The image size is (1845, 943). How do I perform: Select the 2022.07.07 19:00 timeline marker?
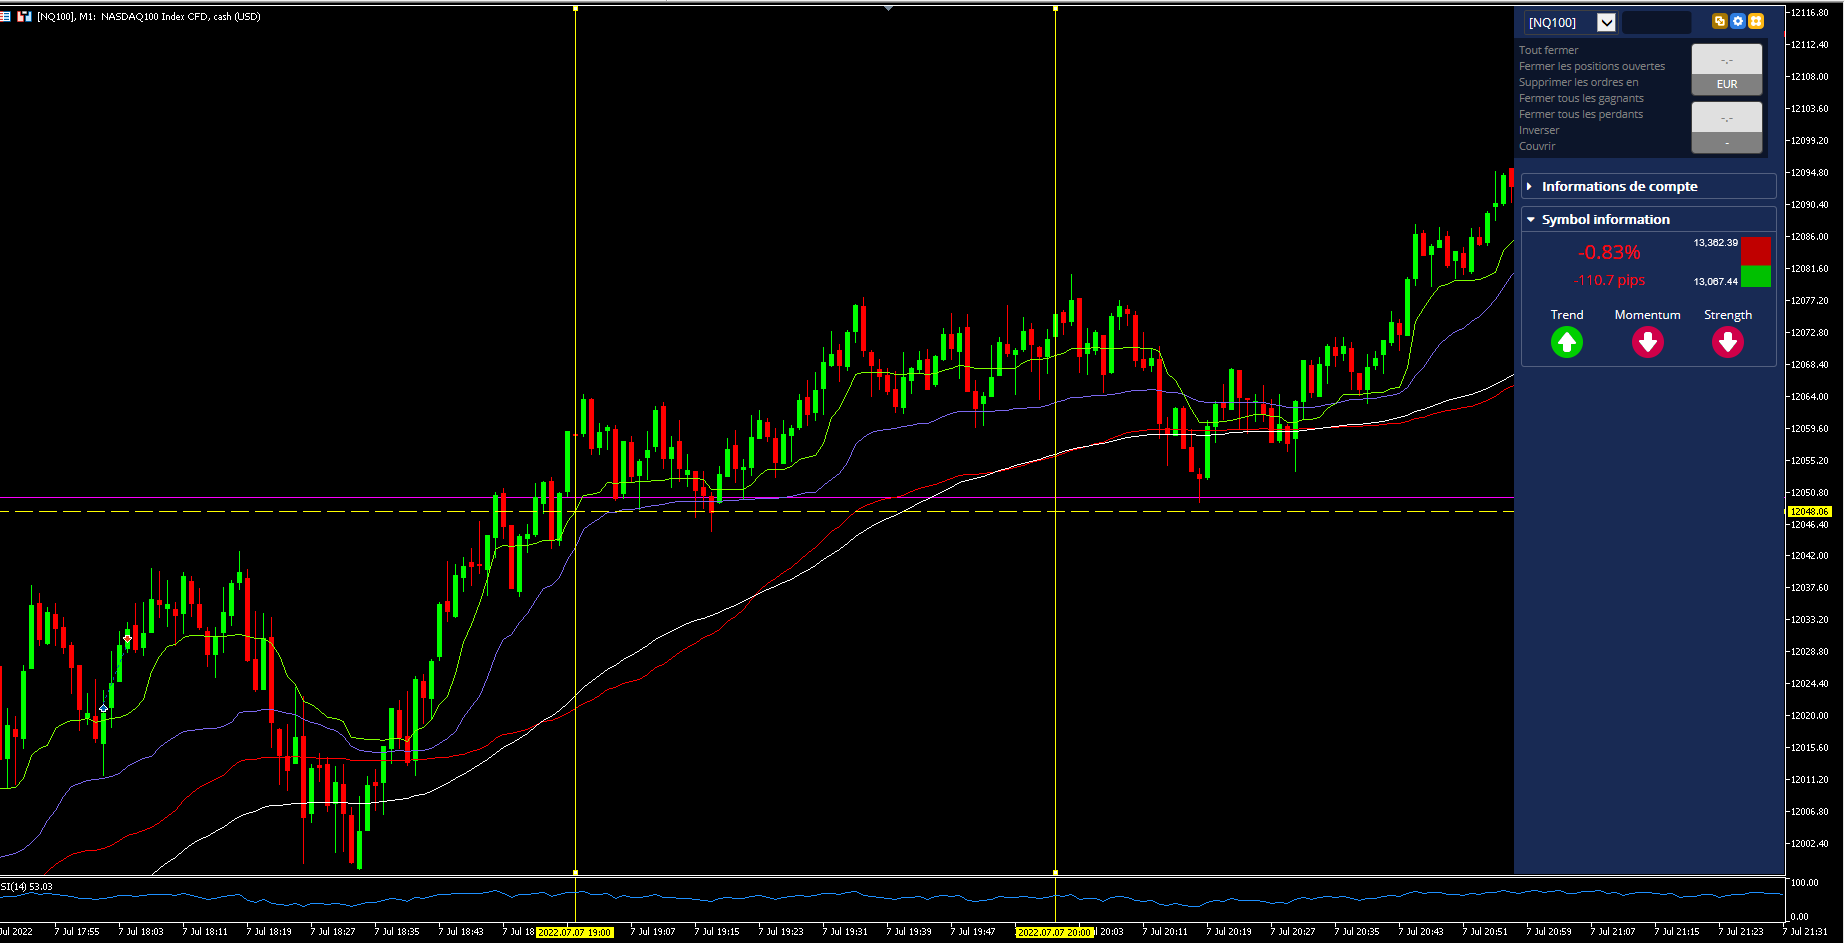click(574, 932)
